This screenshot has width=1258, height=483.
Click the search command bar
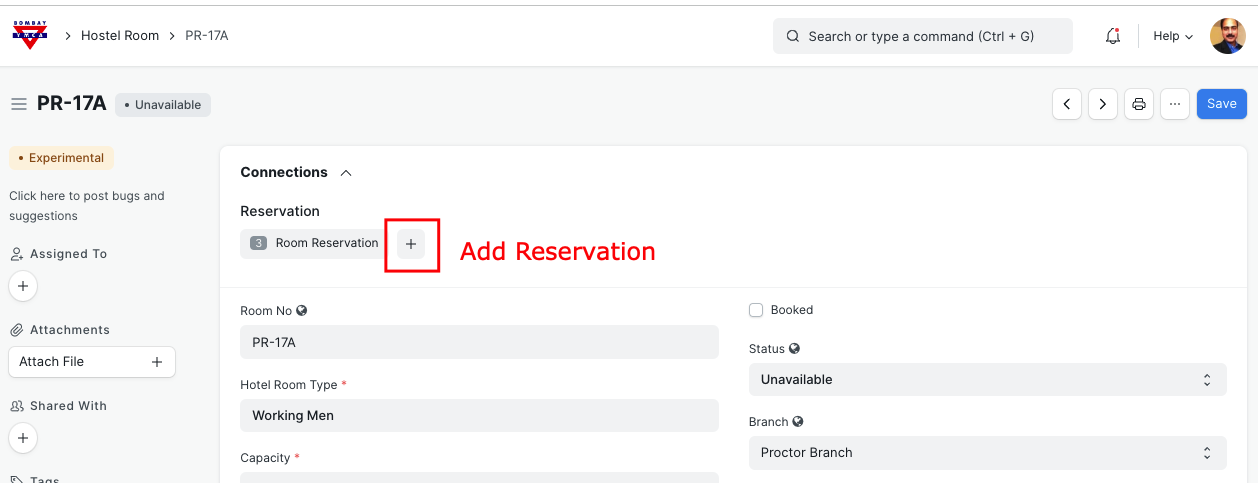coord(922,36)
